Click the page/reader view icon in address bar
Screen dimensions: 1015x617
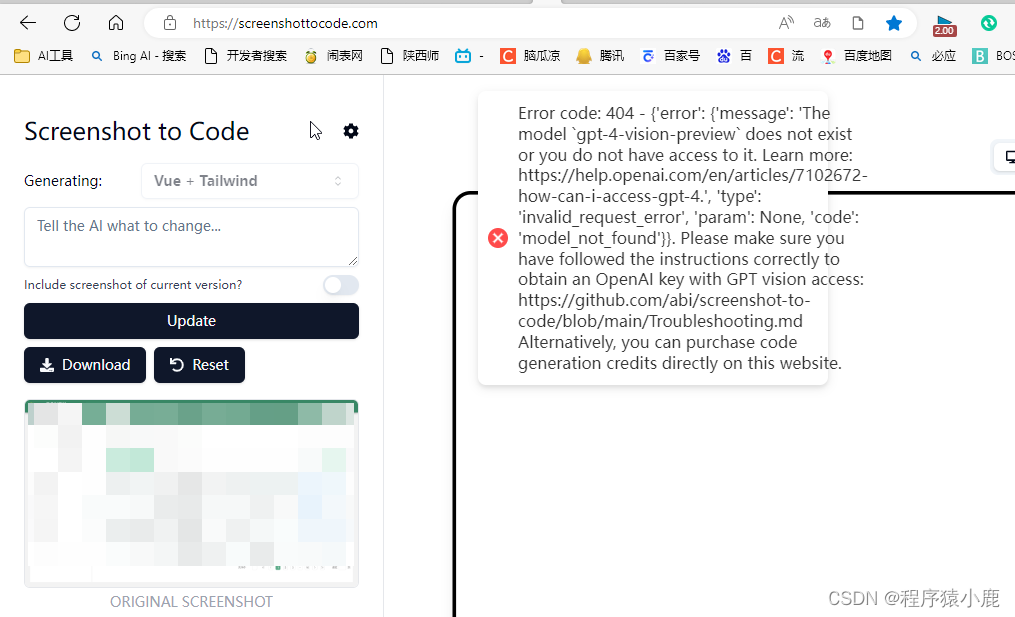(858, 23)
